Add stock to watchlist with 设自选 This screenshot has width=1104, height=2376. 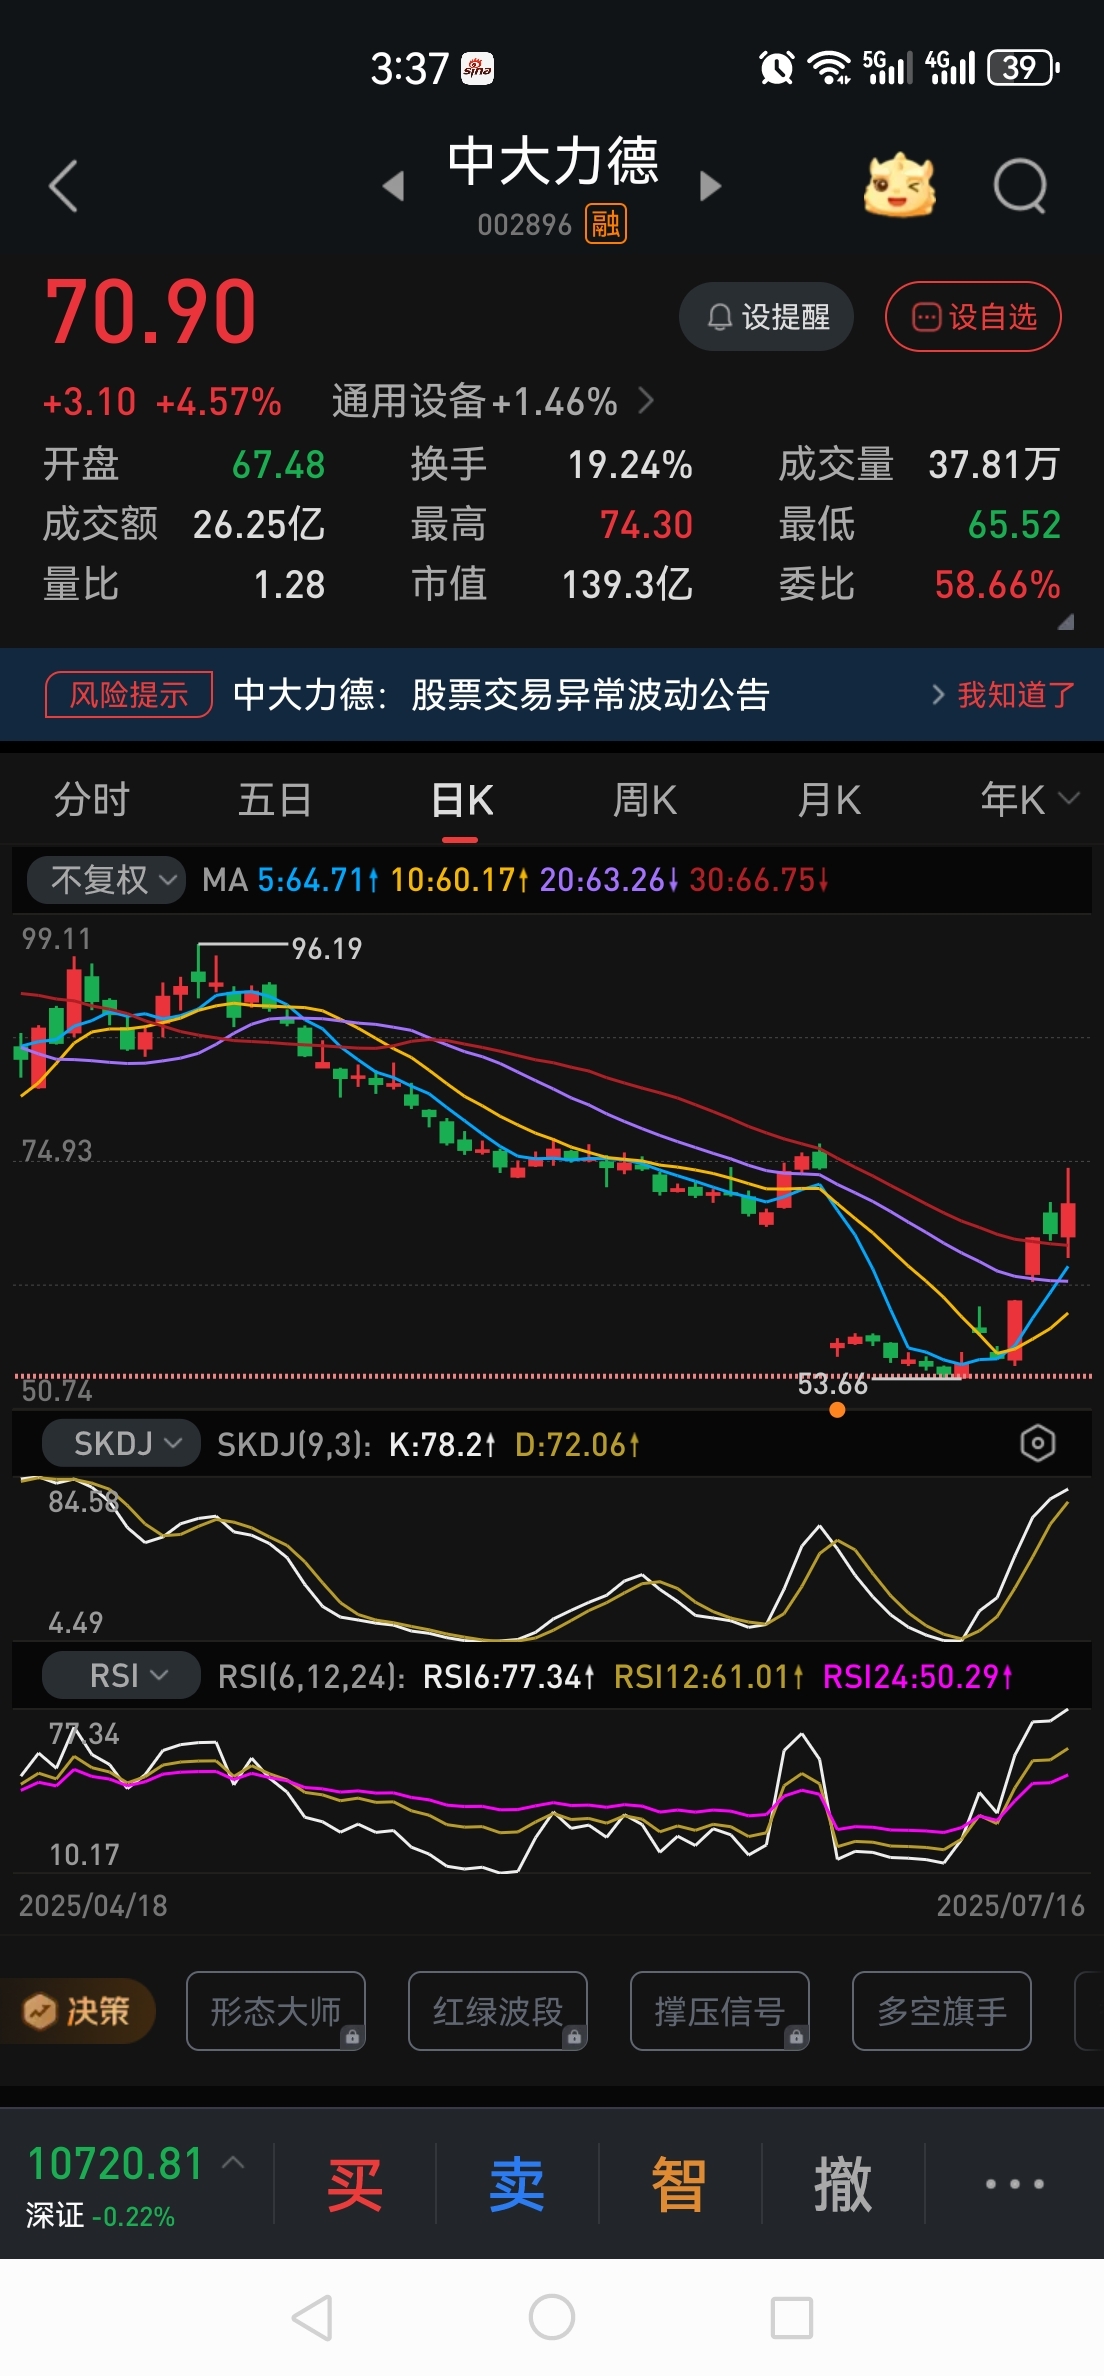[973, 317]
